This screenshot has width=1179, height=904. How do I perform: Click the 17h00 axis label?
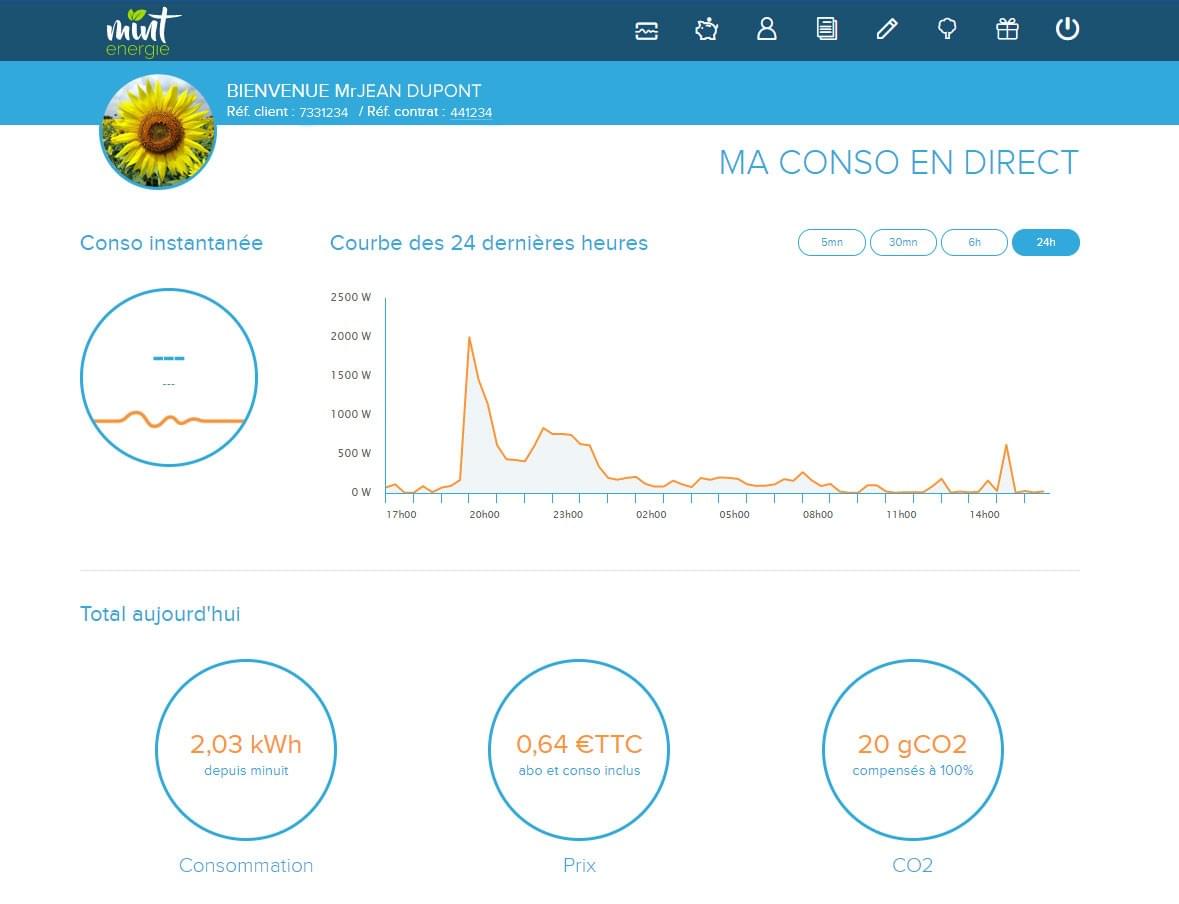click(402, 514)
